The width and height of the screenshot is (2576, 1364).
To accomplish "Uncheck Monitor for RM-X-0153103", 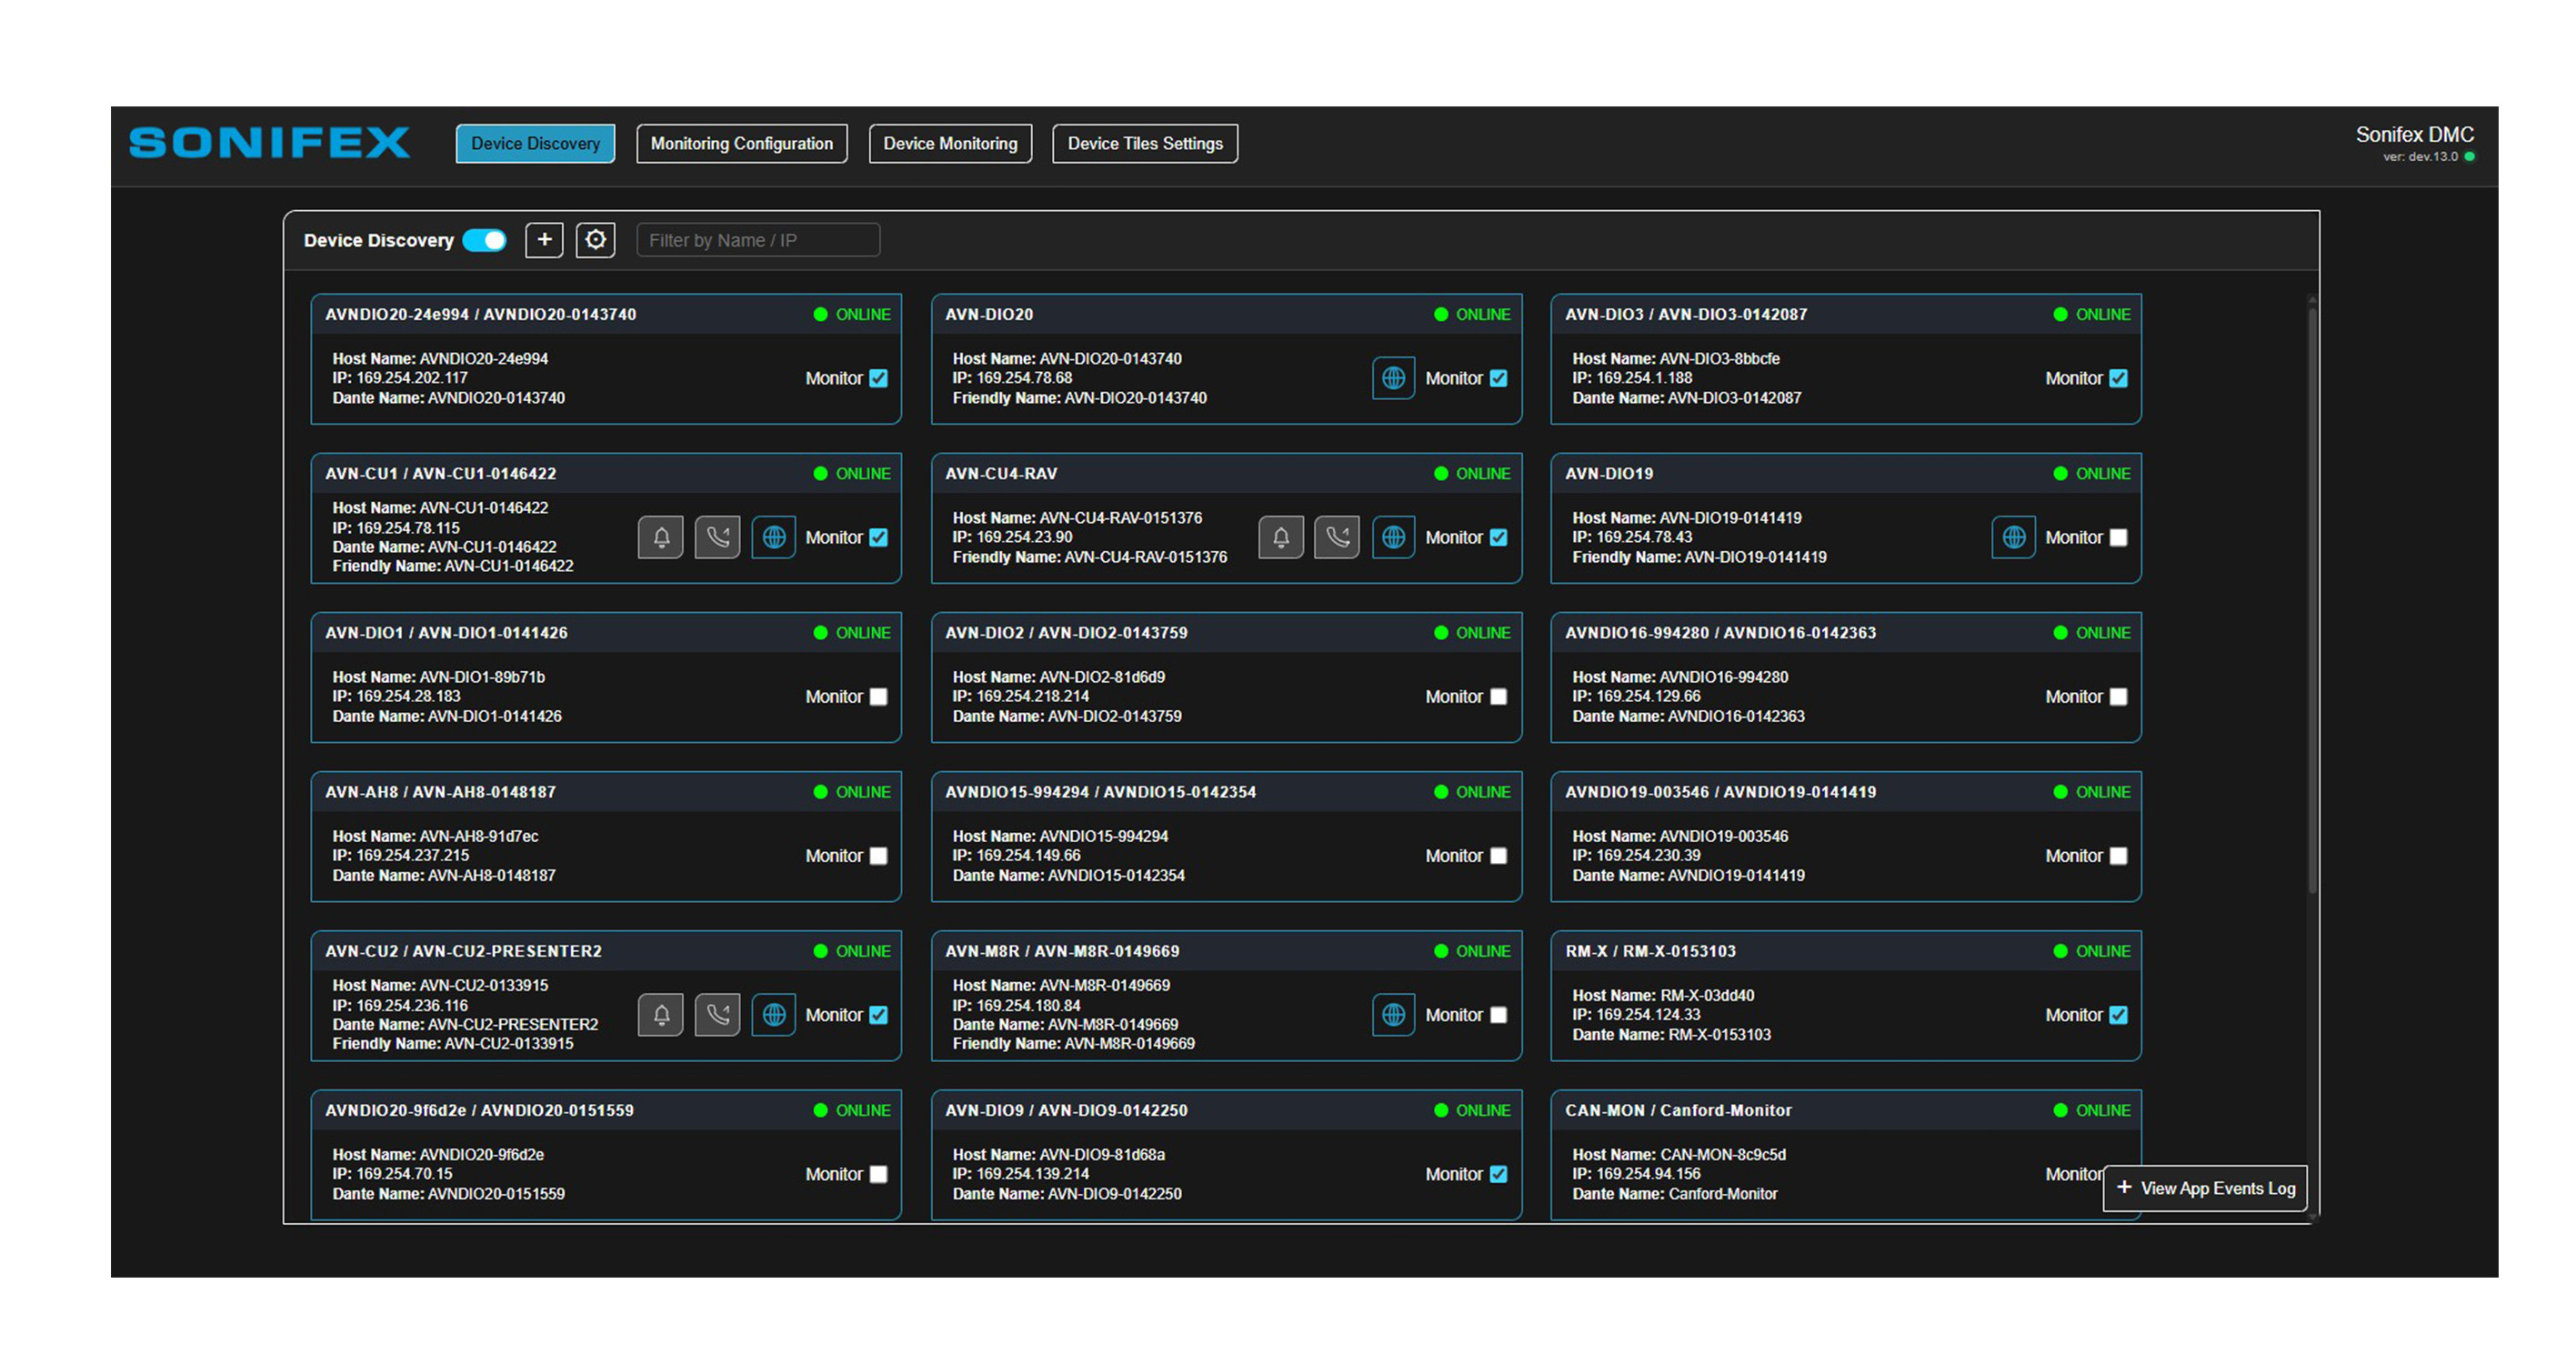I will pos(2118,1015).
